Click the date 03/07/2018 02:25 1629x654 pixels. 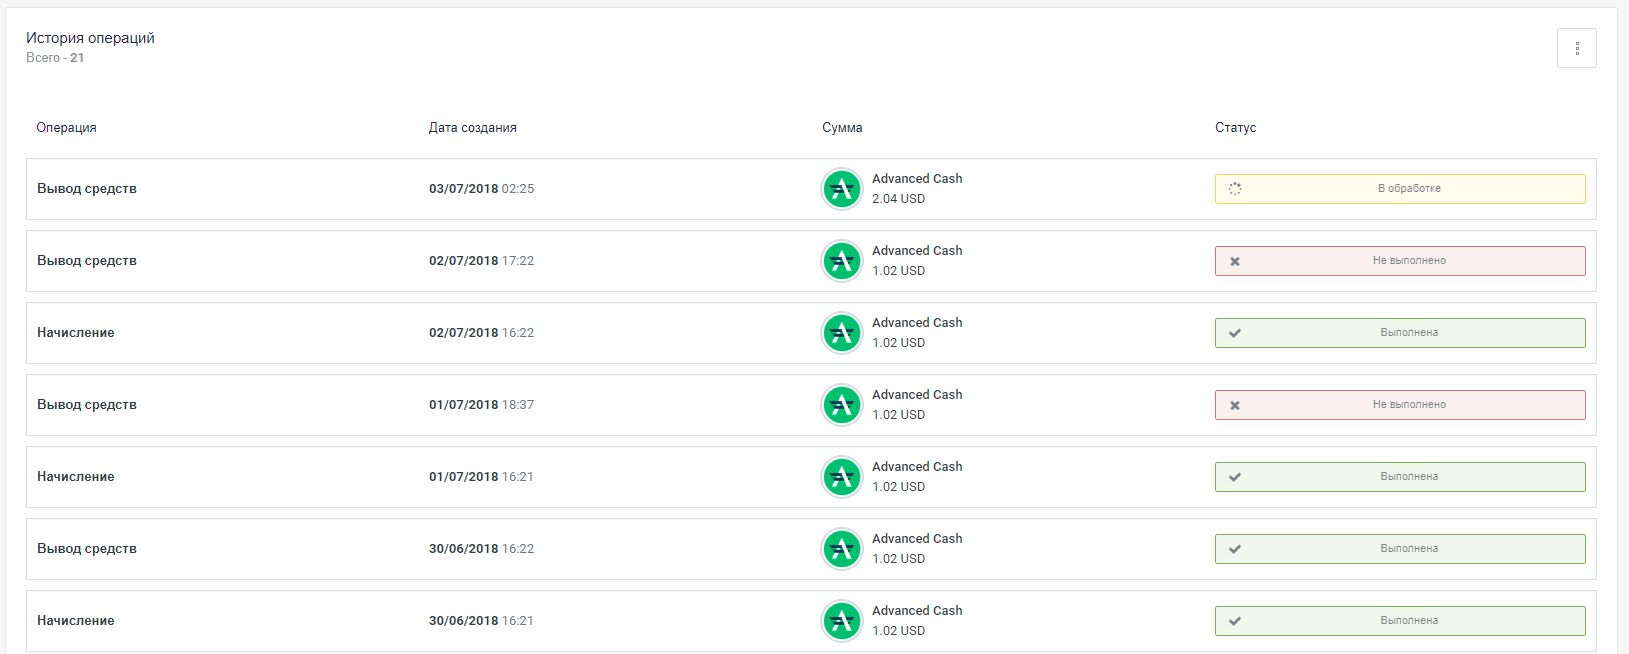click(x=481, y=189)
